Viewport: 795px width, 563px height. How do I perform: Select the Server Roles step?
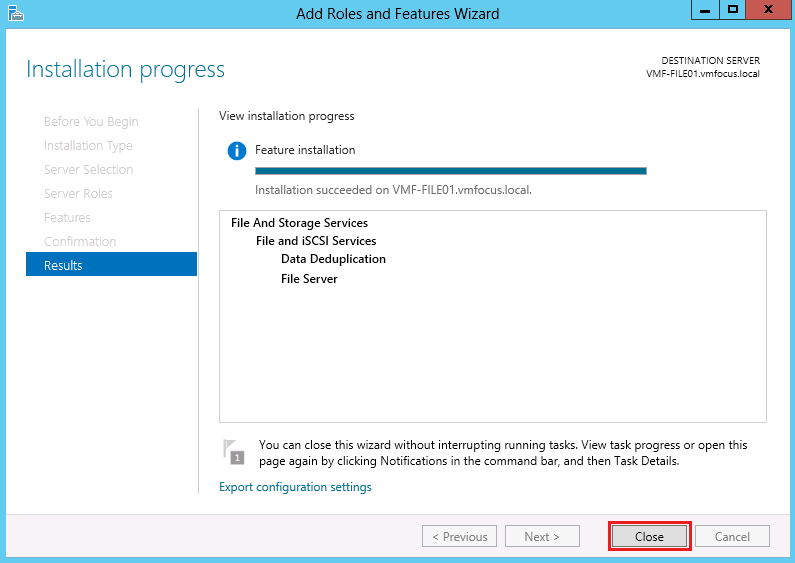78,193
